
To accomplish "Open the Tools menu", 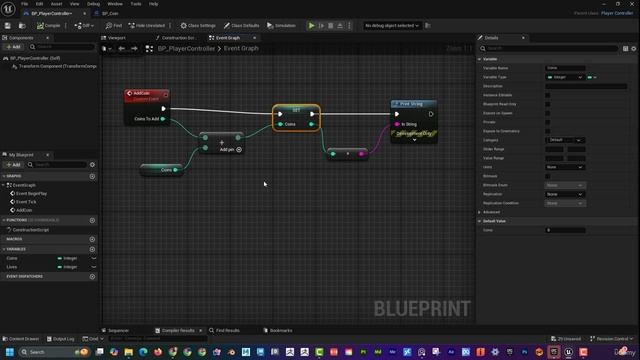I will point(136,4).
